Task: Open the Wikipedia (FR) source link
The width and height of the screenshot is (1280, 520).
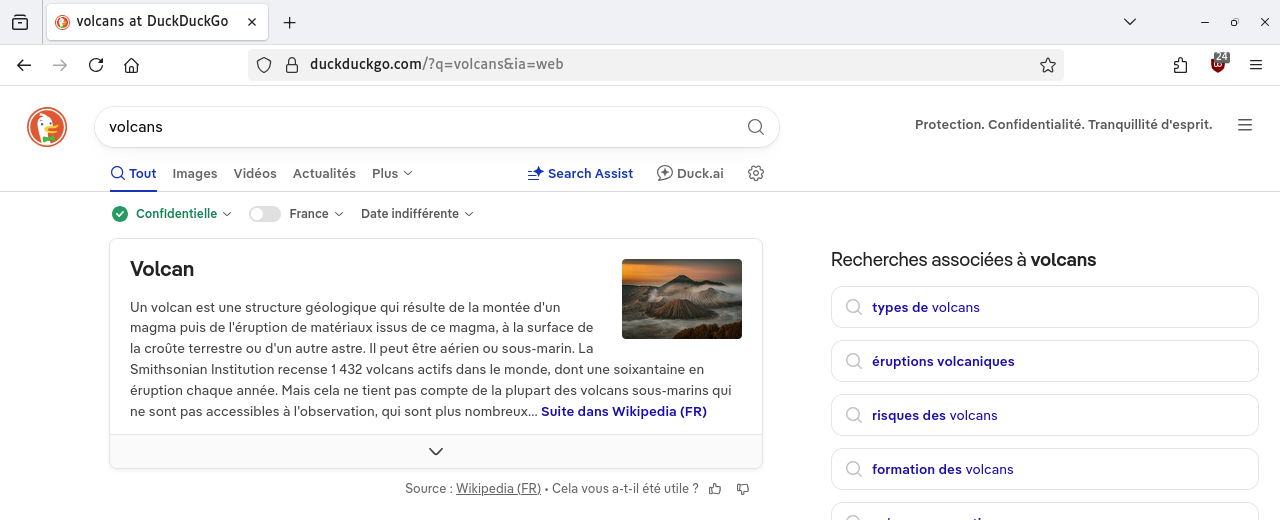Action: (498, 489)
